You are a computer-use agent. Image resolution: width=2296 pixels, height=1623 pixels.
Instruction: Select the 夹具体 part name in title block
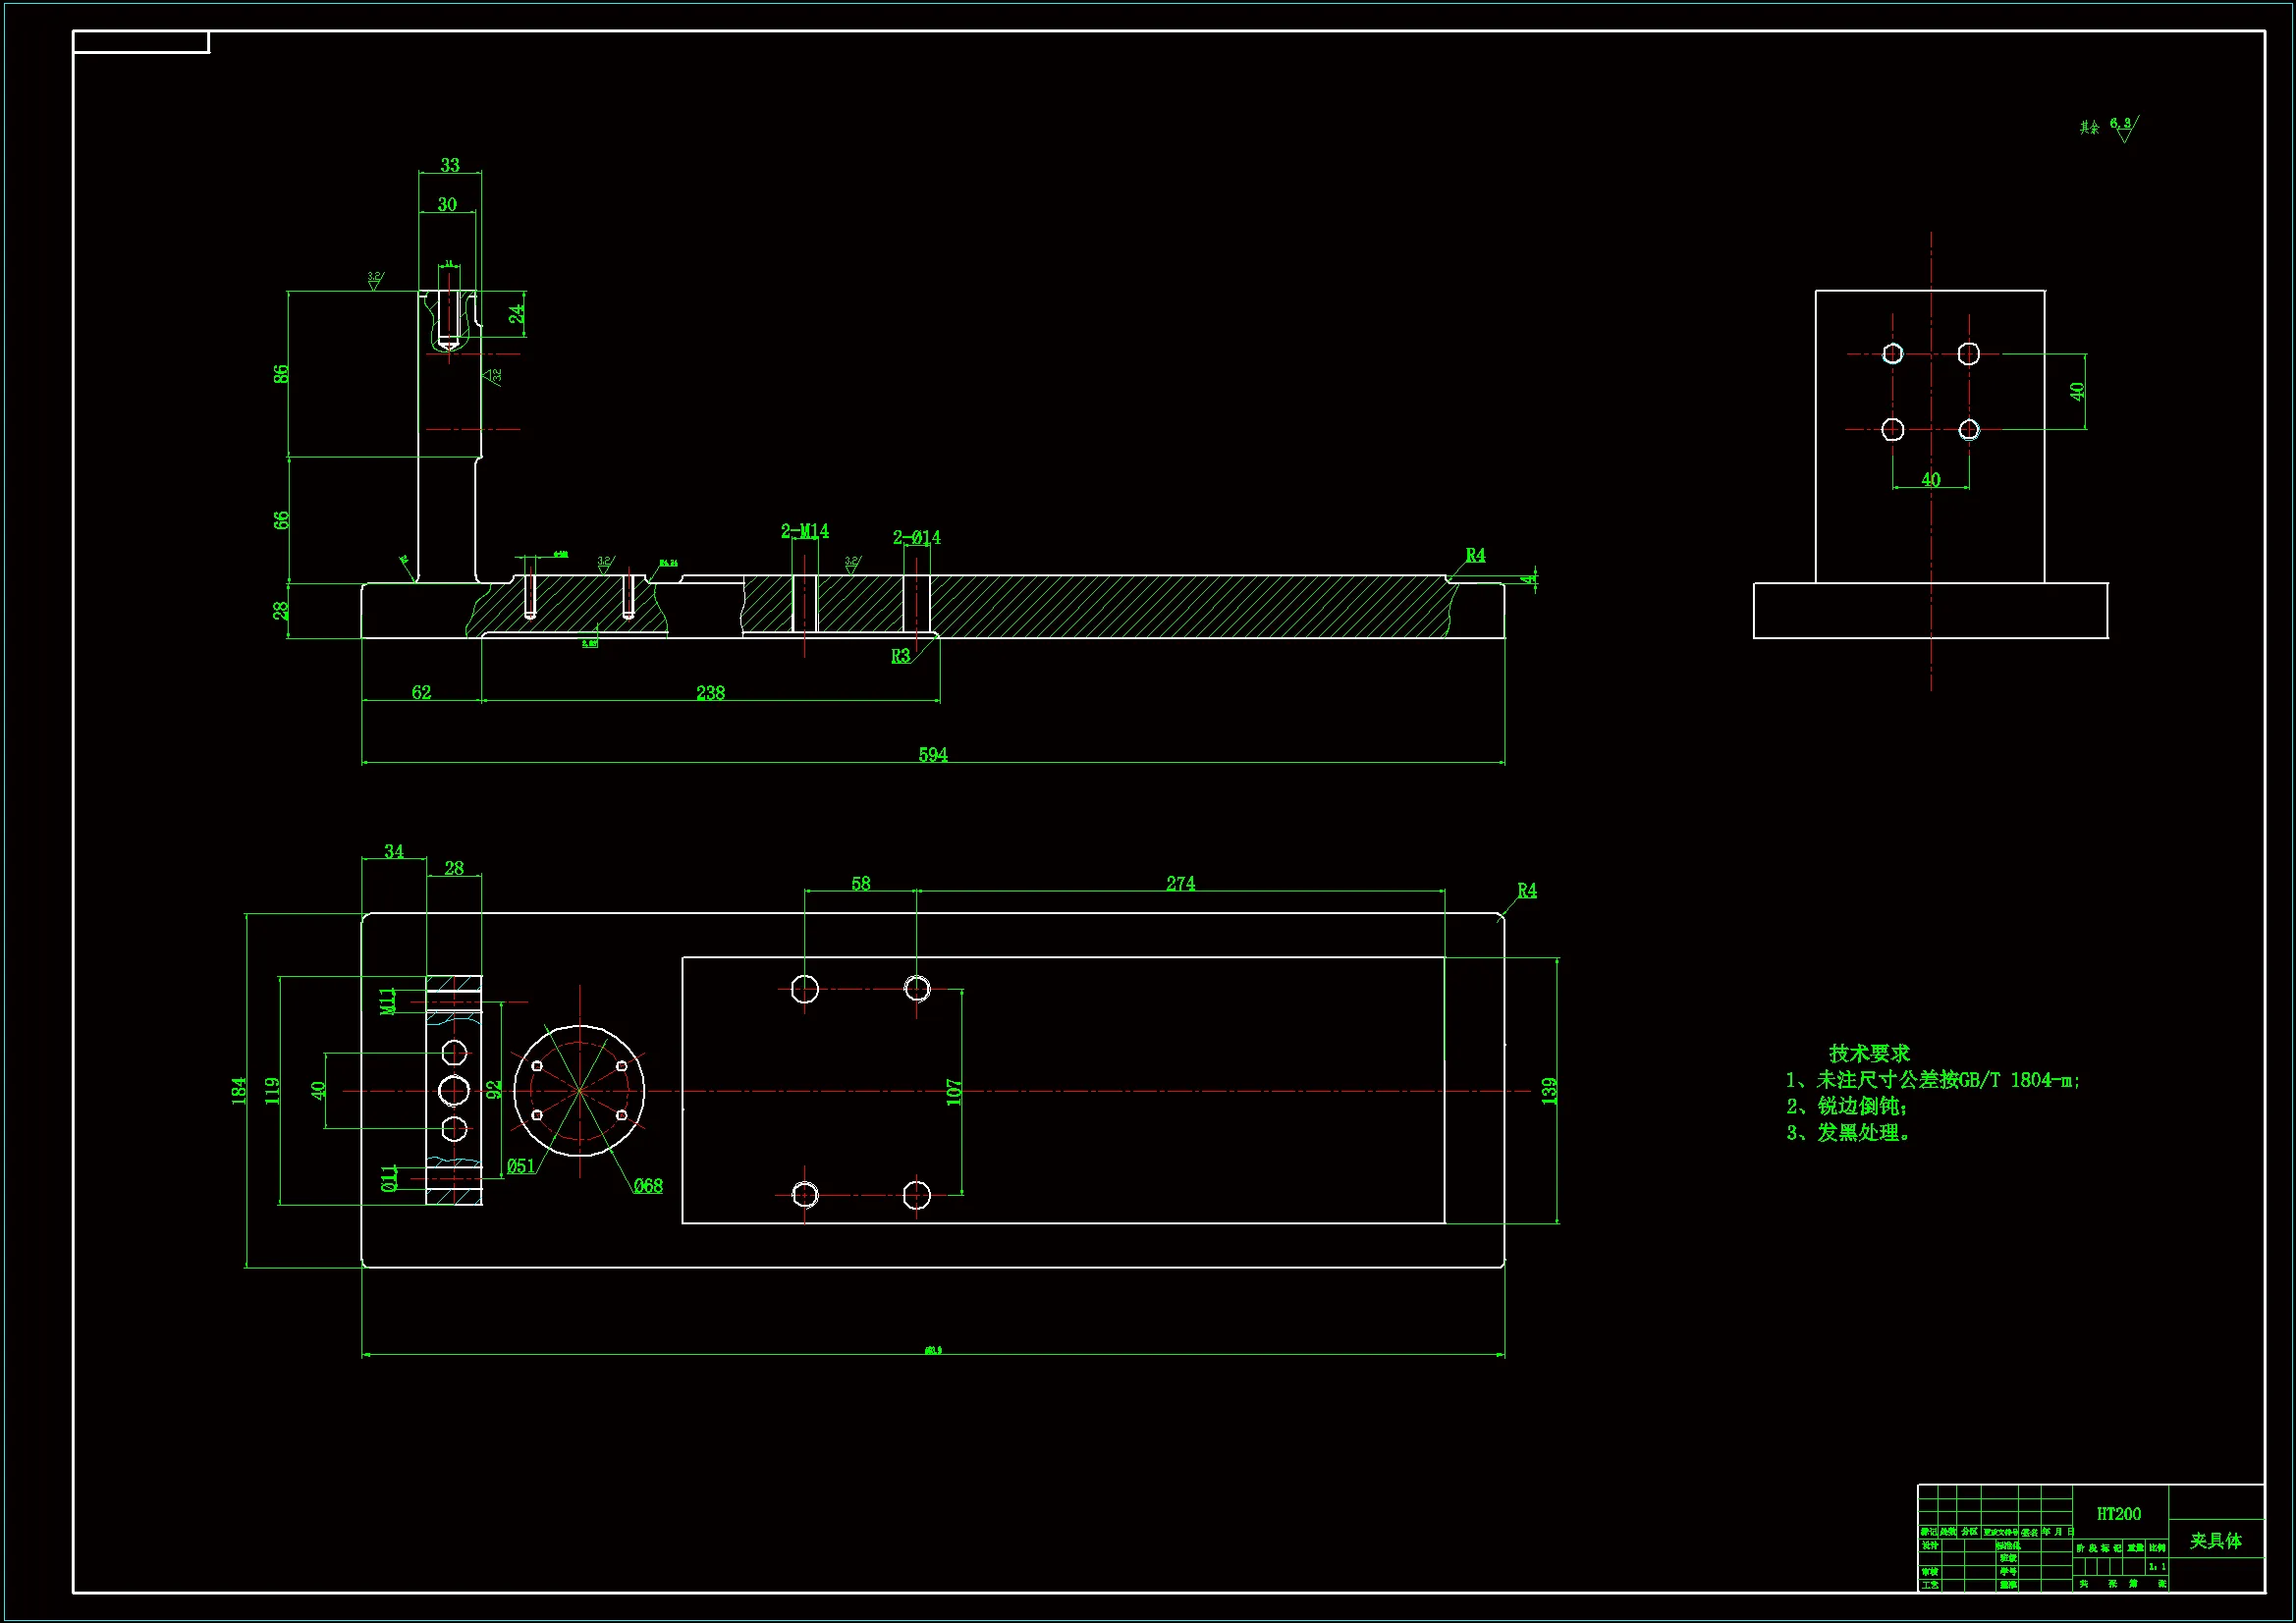(2215, 1541)
